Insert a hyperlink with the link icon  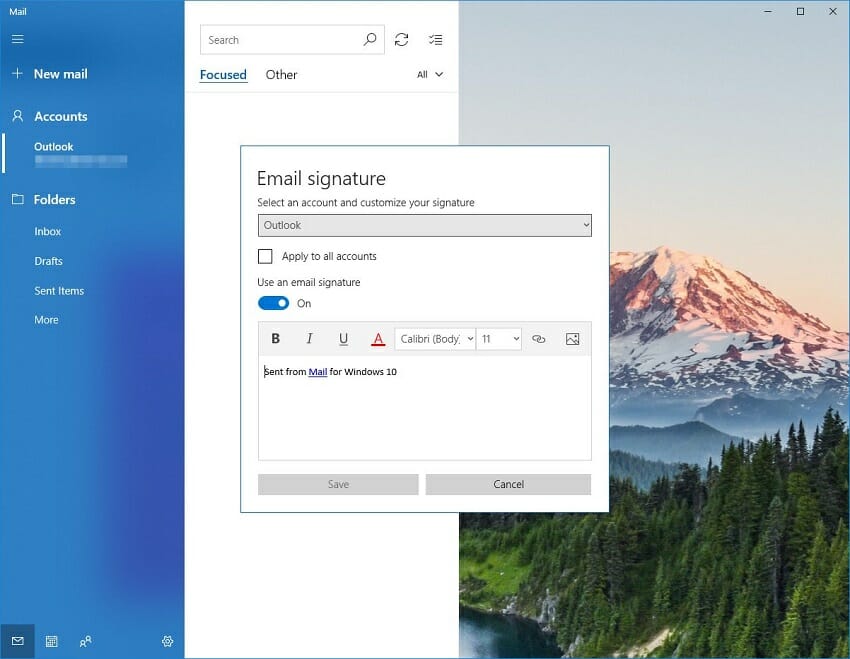pyautogui.click(x=538, y=339)
